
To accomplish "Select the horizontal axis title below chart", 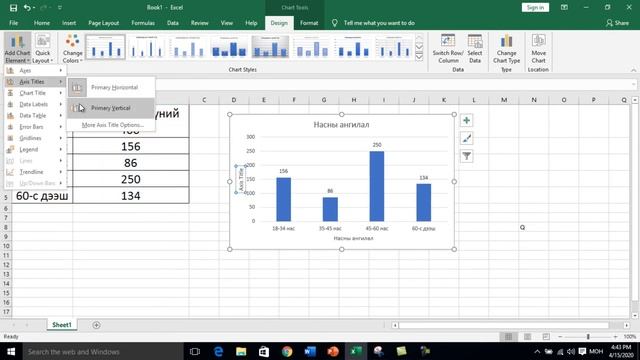I will point(353,238).
